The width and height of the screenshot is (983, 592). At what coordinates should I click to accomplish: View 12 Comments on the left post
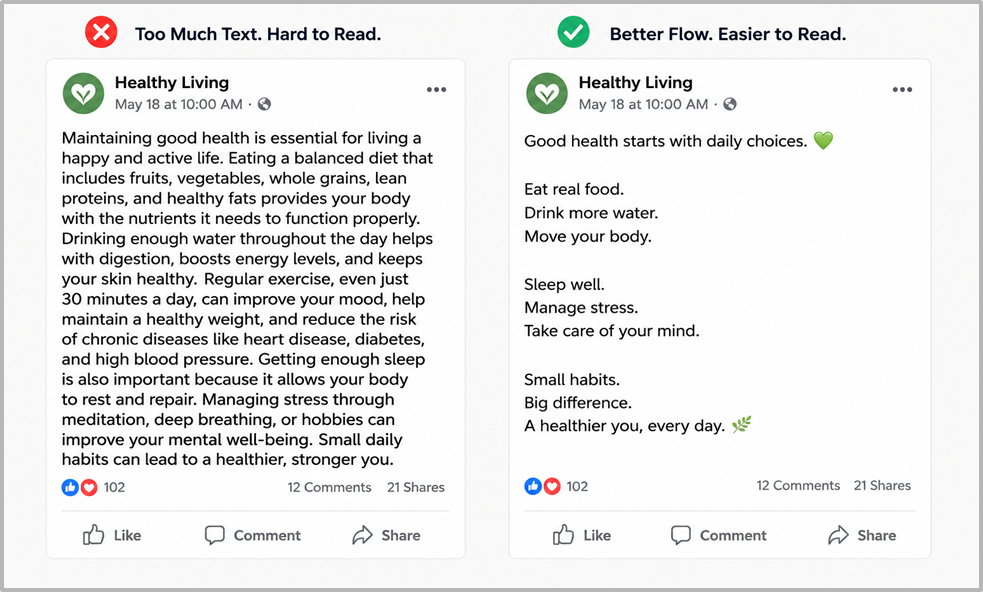point(329,487)
